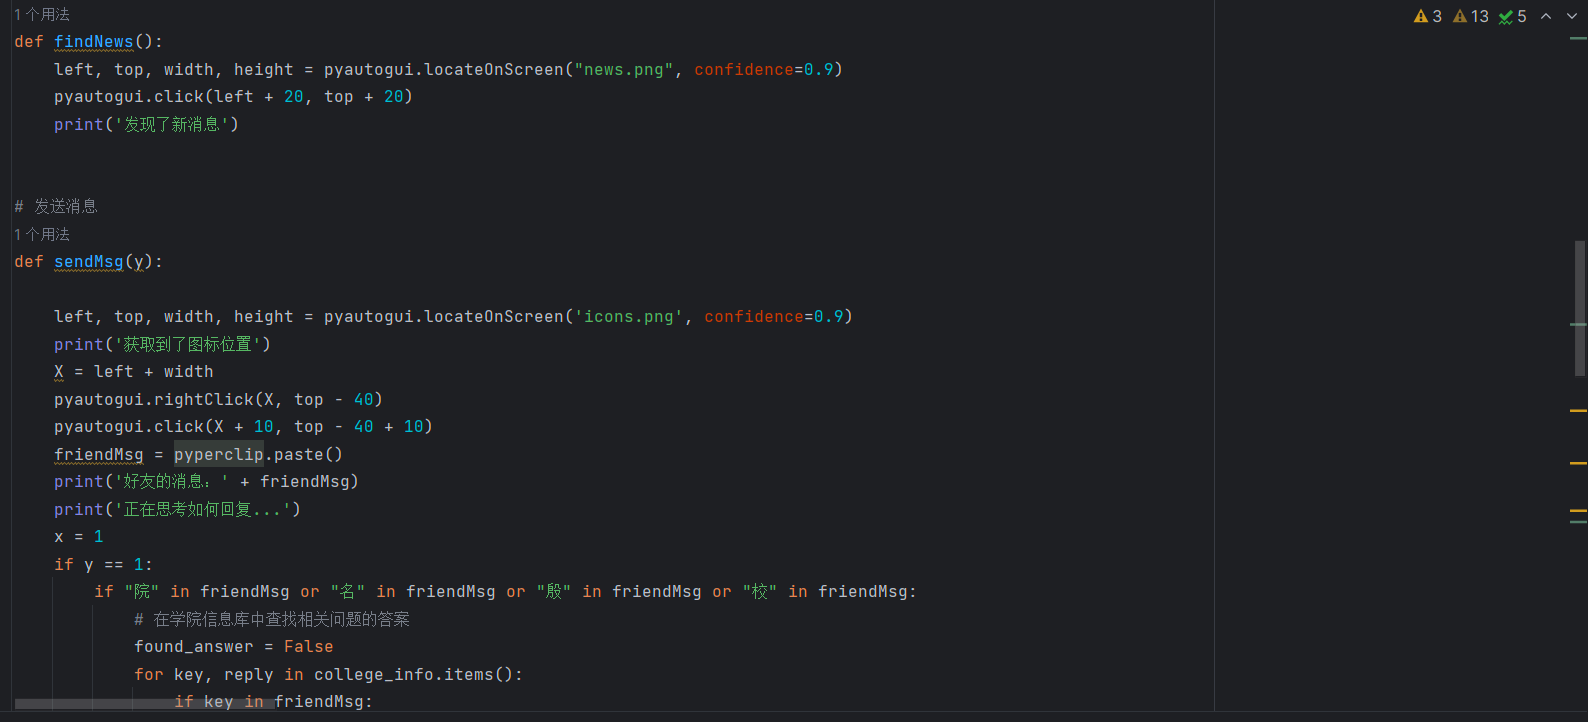Click the underlined friendMsg variable in its assignment

point(99,455)
